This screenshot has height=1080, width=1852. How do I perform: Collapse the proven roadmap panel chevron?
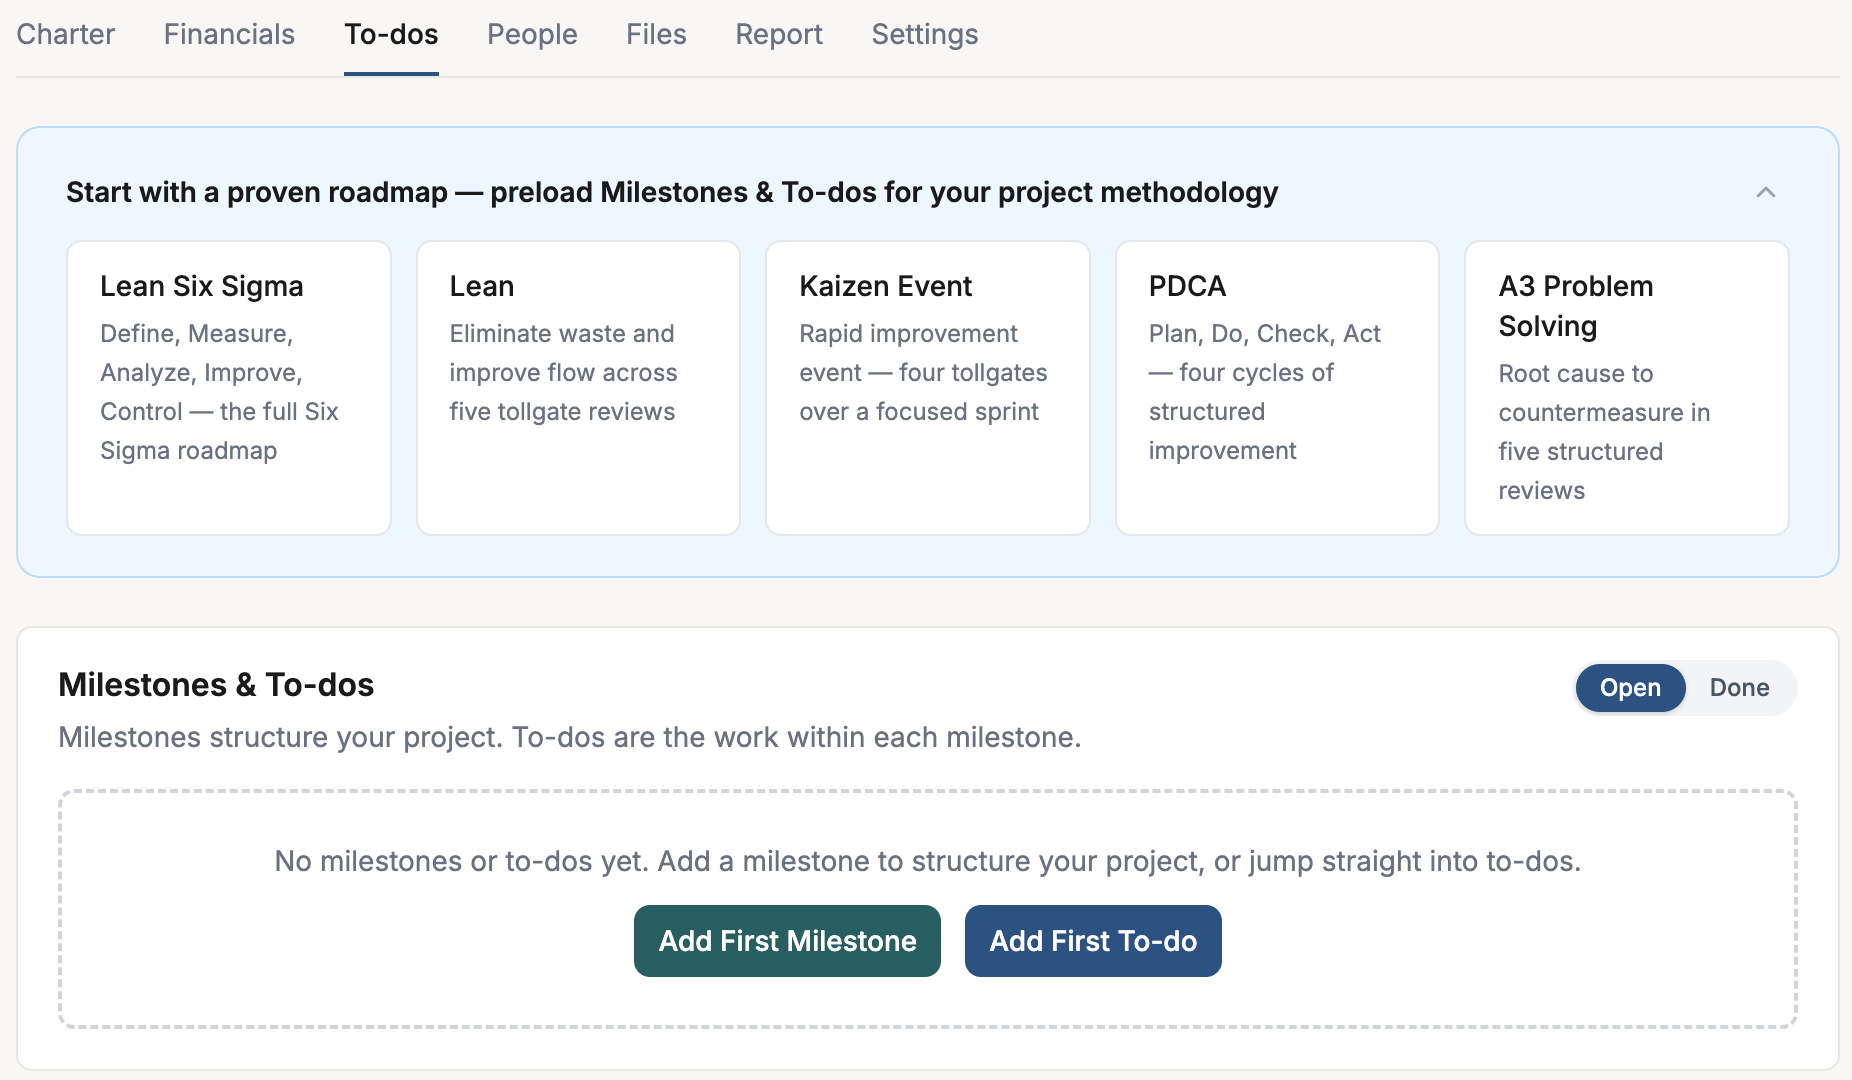tap(1765, 192)
